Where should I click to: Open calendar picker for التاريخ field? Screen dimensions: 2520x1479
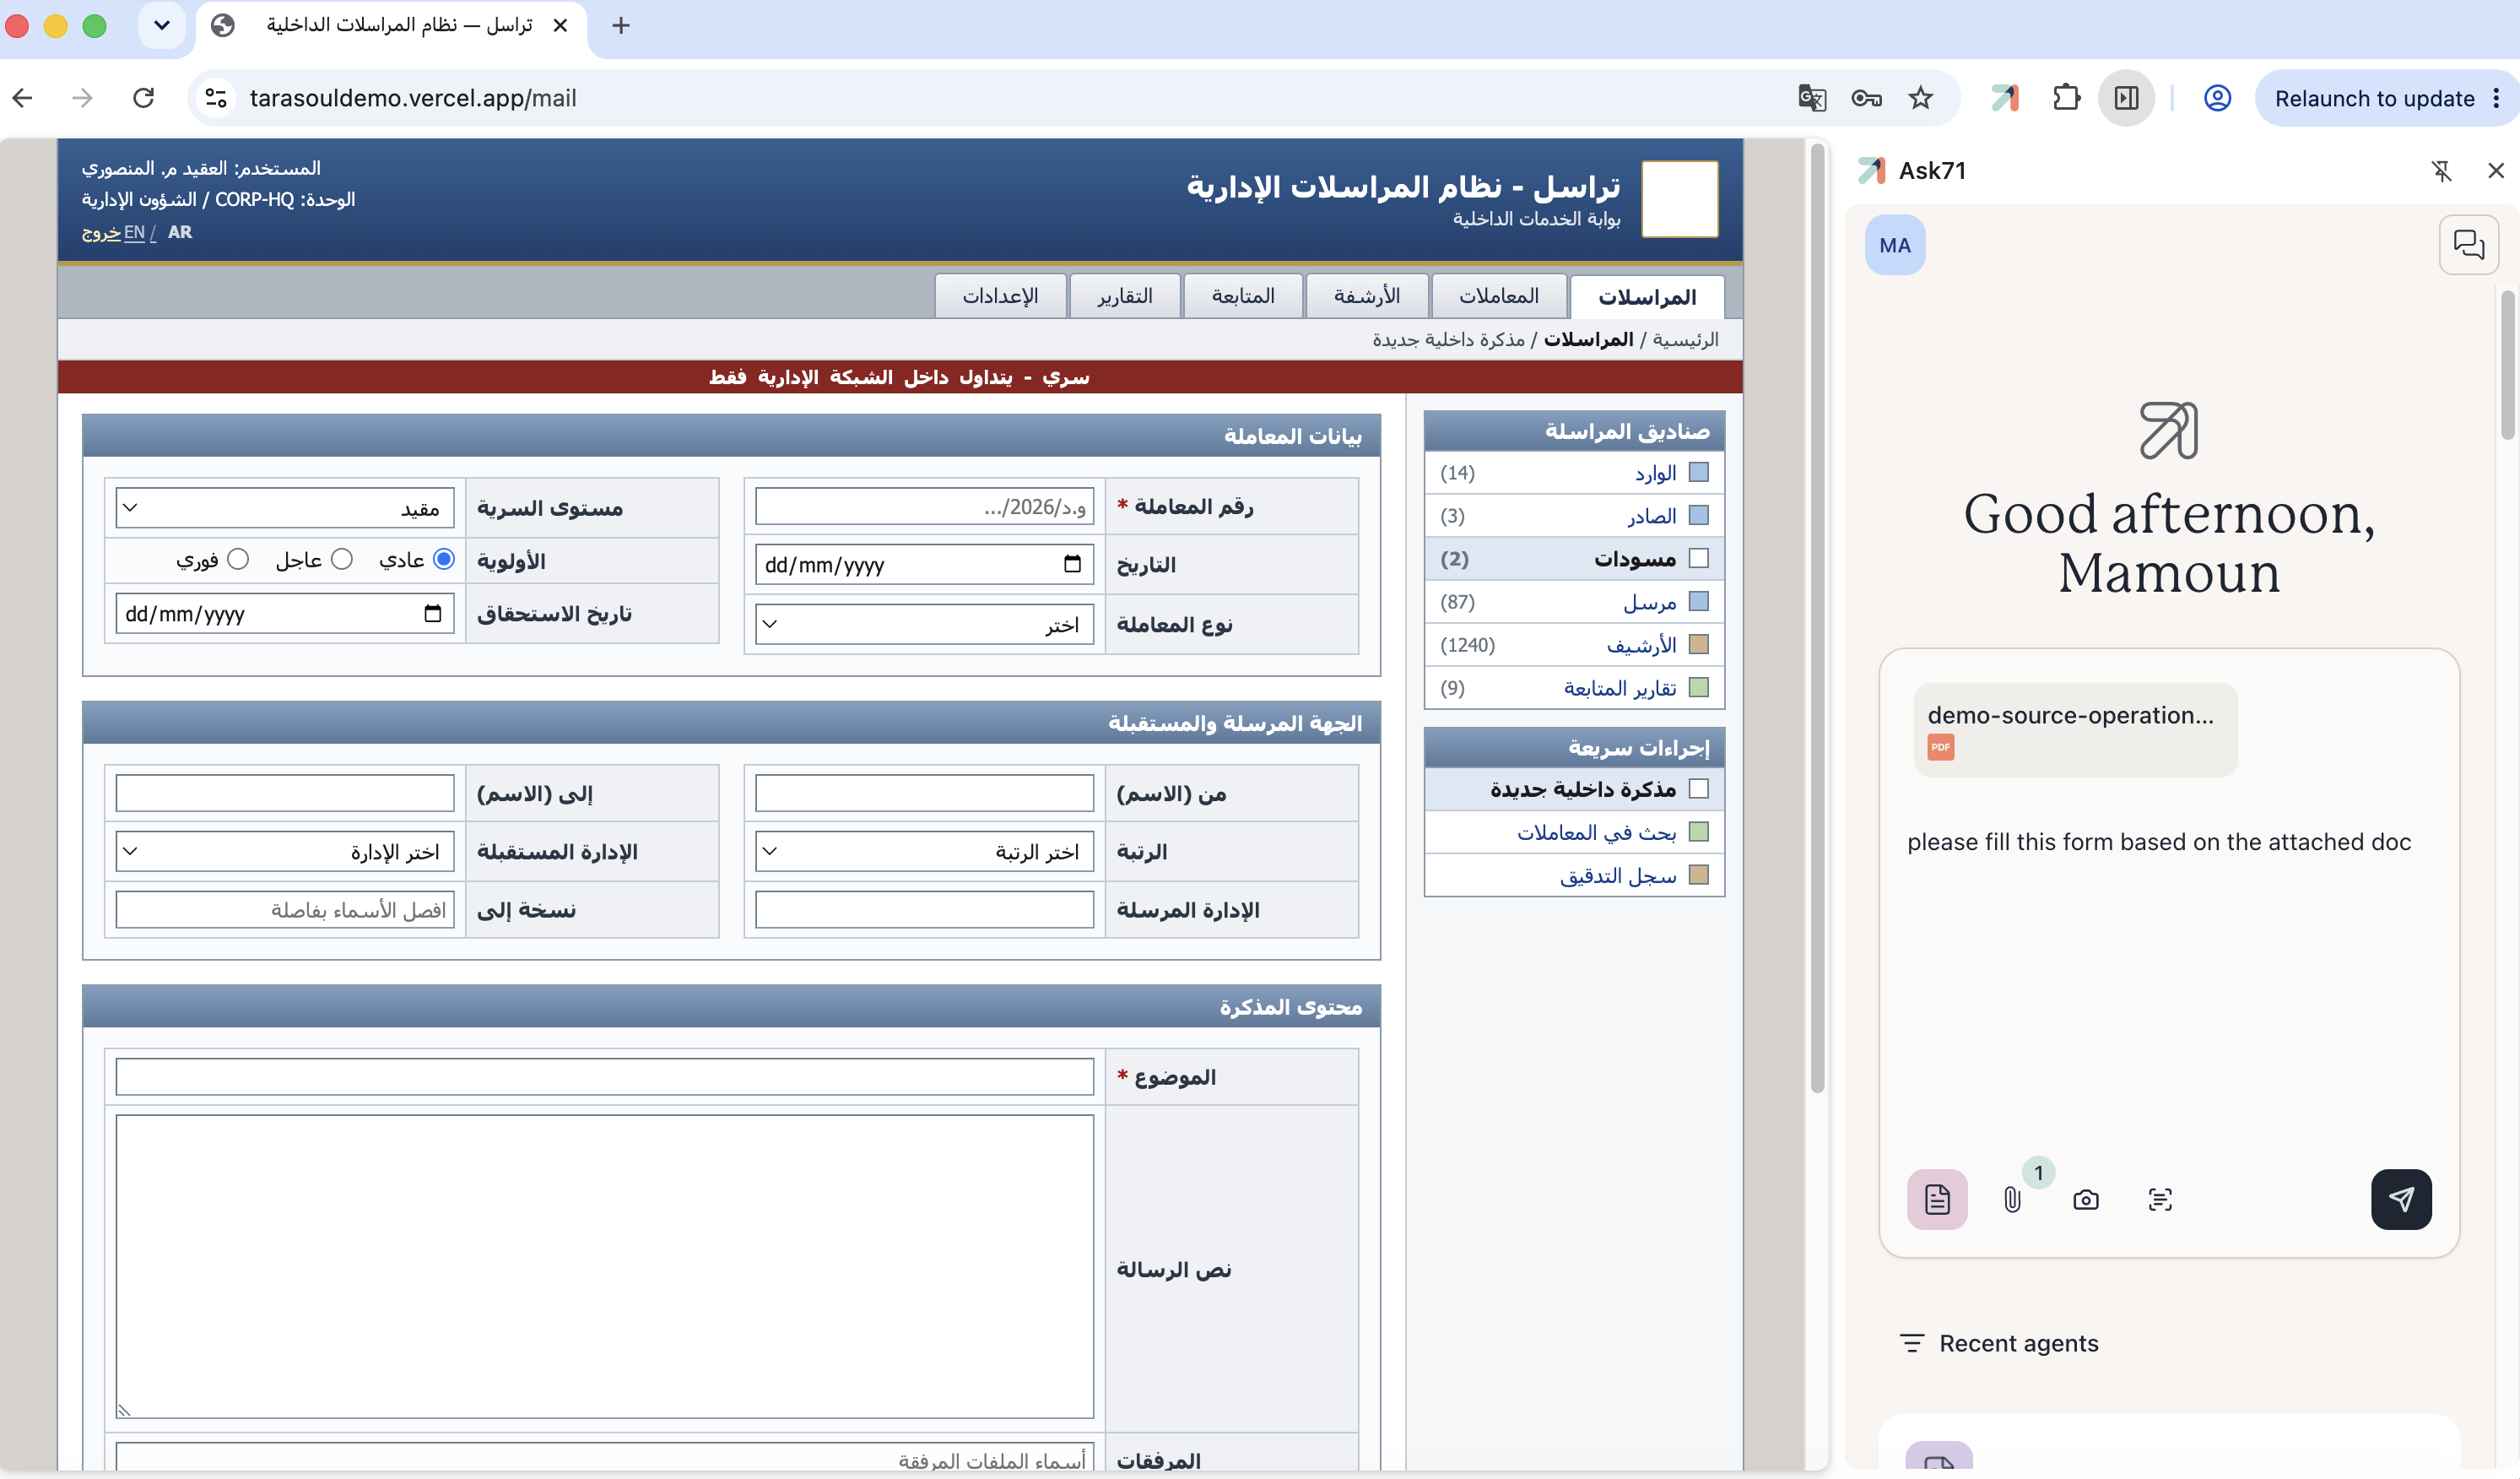[x=1072, y=565]
